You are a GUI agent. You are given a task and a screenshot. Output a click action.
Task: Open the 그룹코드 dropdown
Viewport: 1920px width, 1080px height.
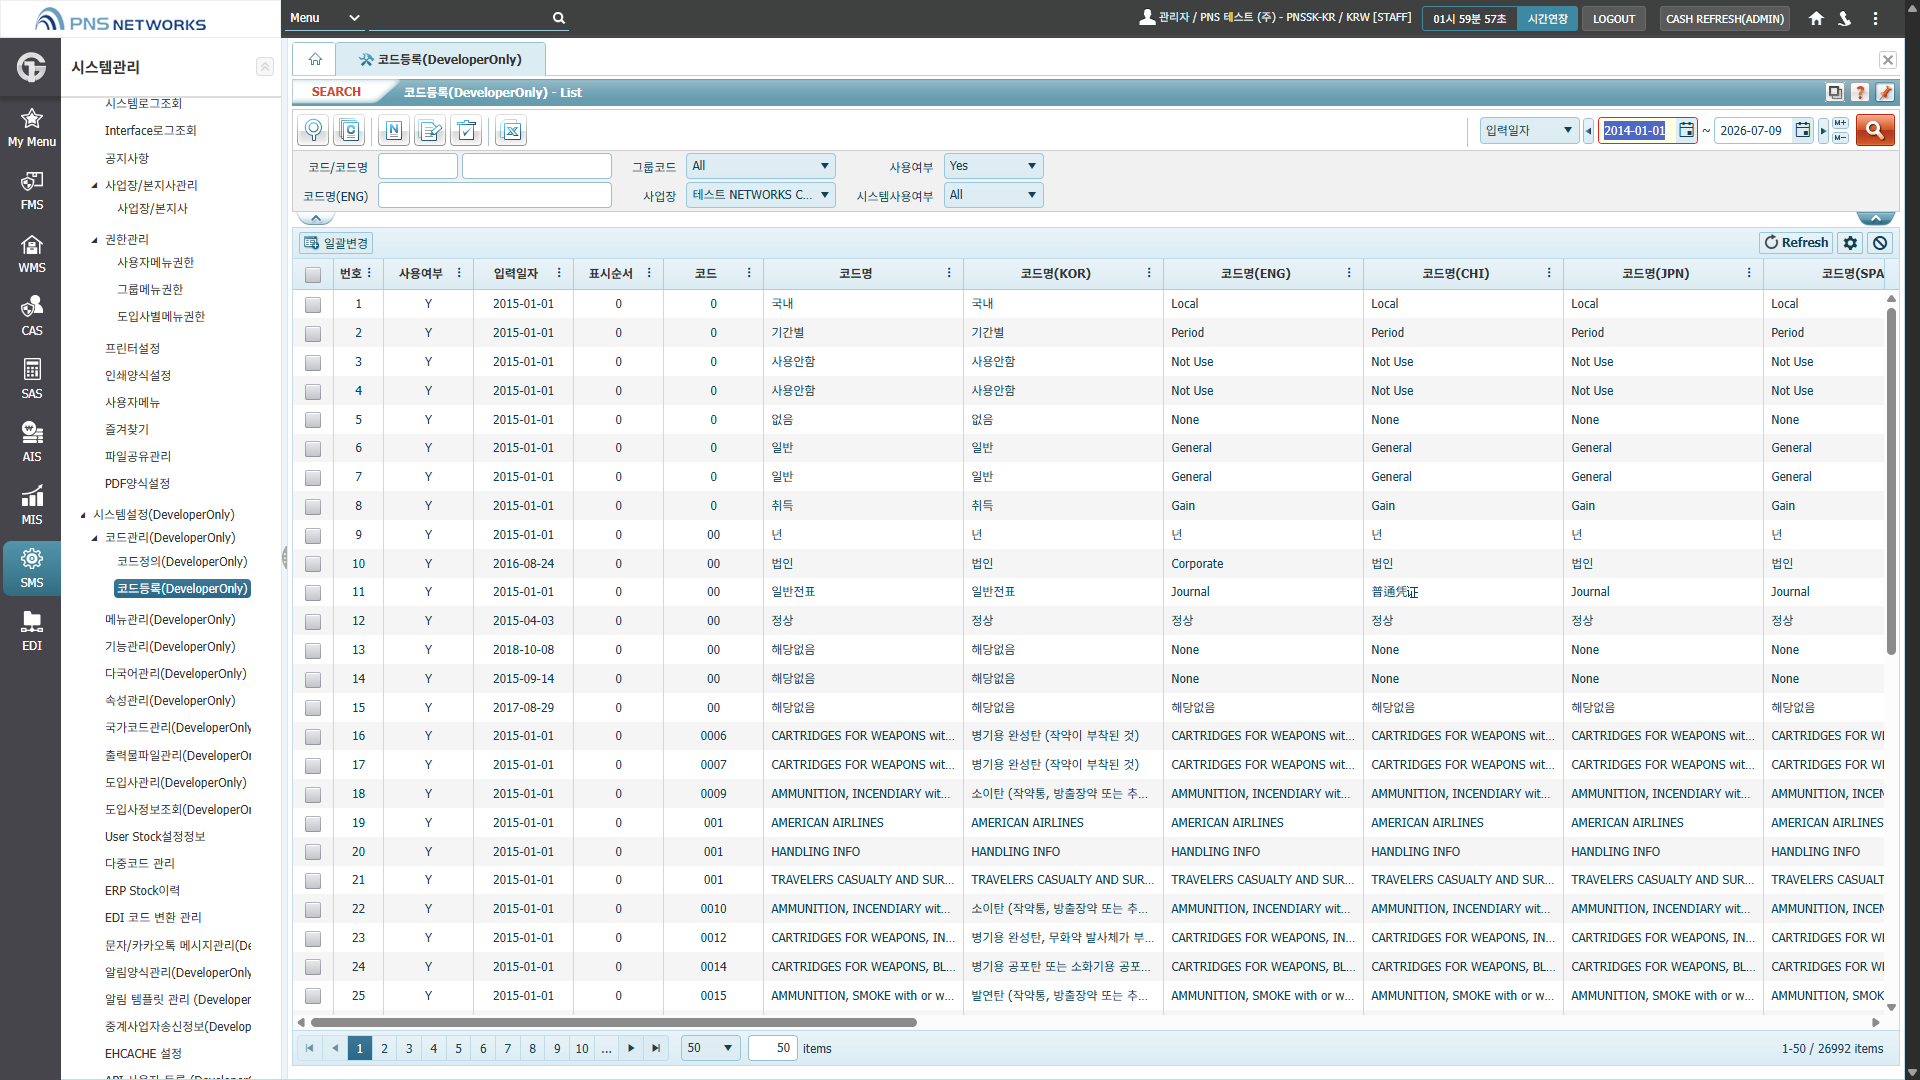point(760,166)
